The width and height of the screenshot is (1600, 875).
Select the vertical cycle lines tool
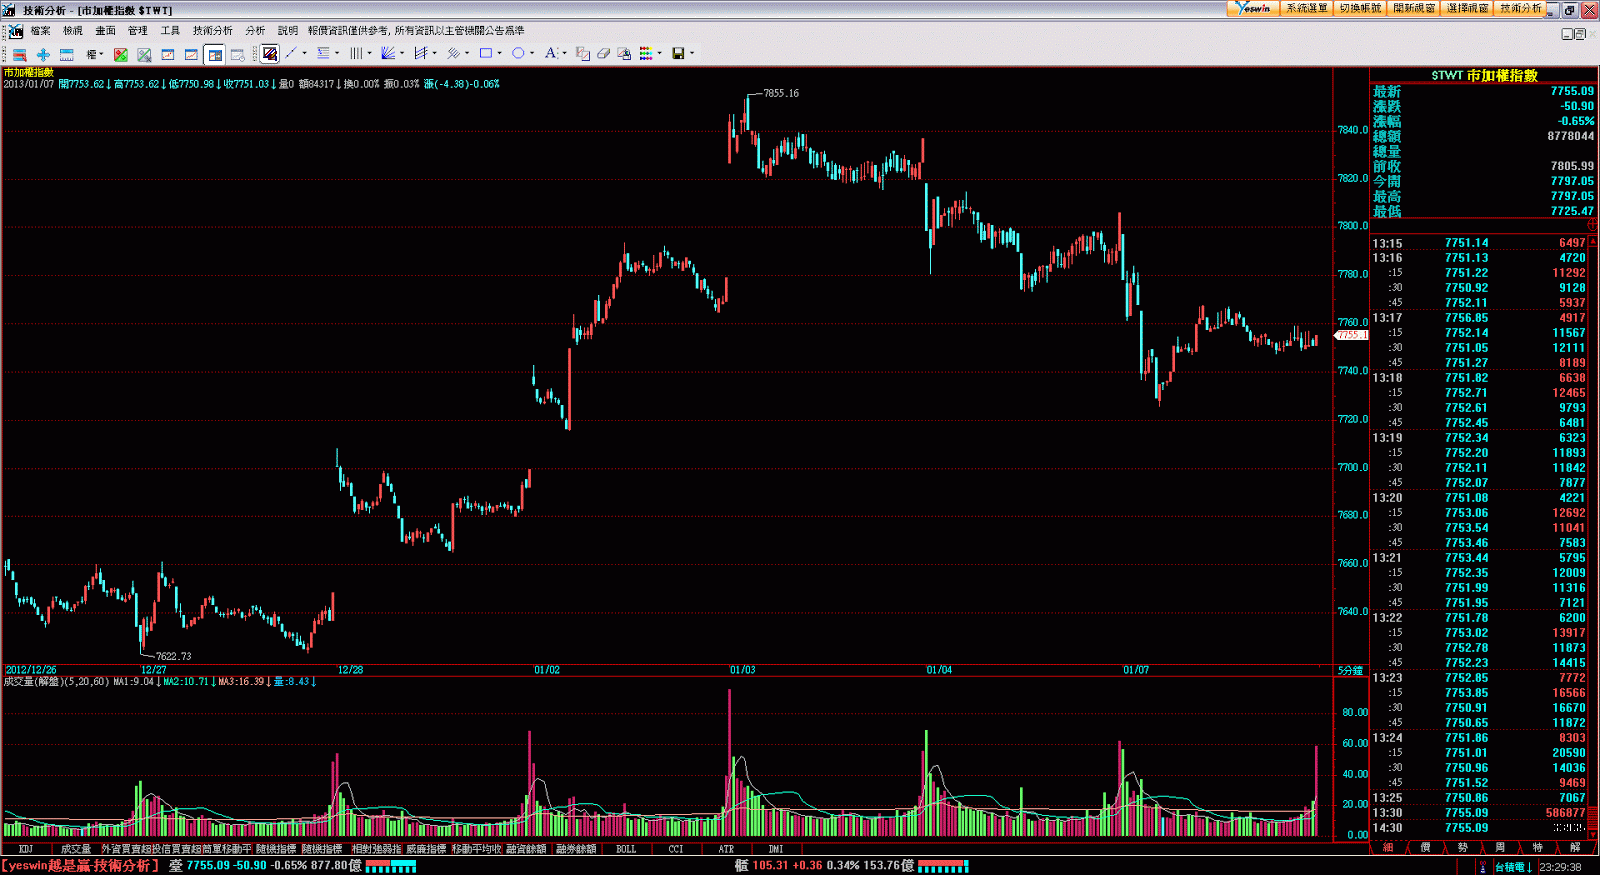355,54
